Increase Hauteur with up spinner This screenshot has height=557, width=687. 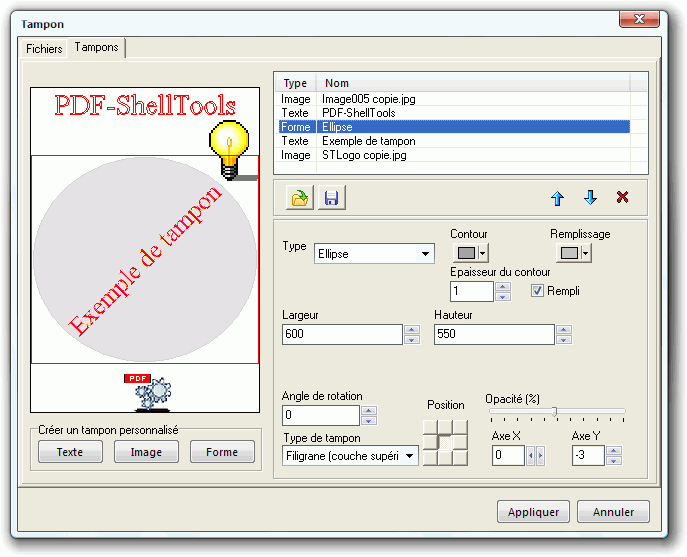(564, 330)
